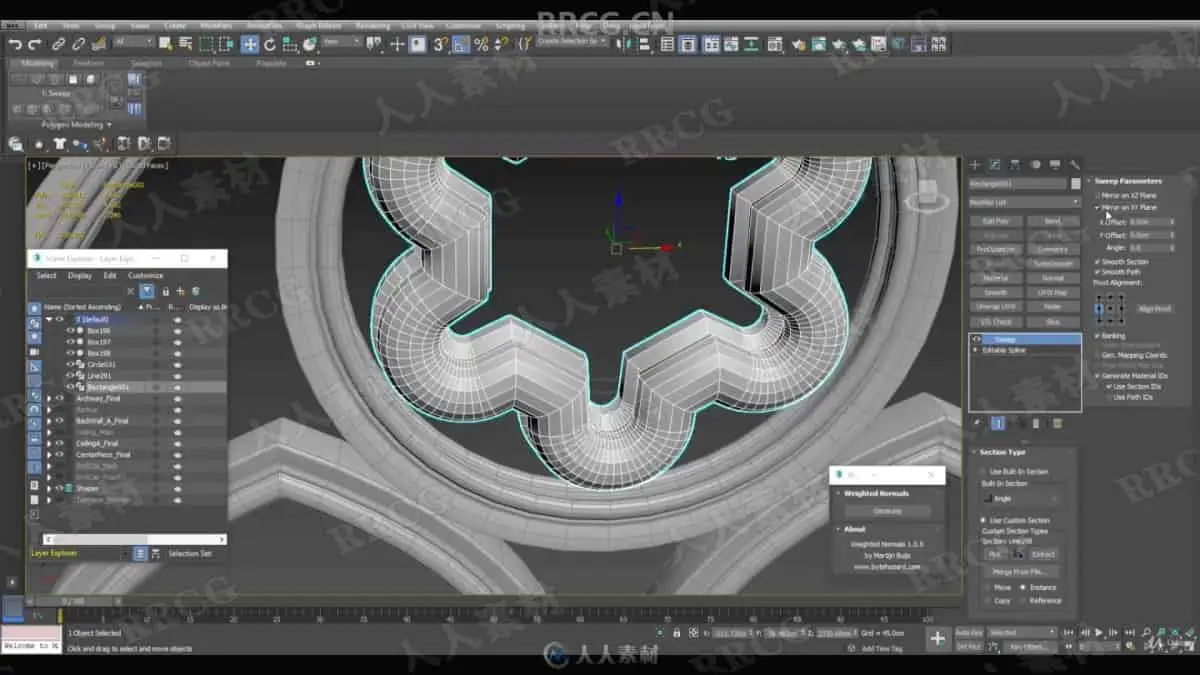Expand the Archway_Final layer
This screenshot has height=675, width=1200.
(49, 399)
